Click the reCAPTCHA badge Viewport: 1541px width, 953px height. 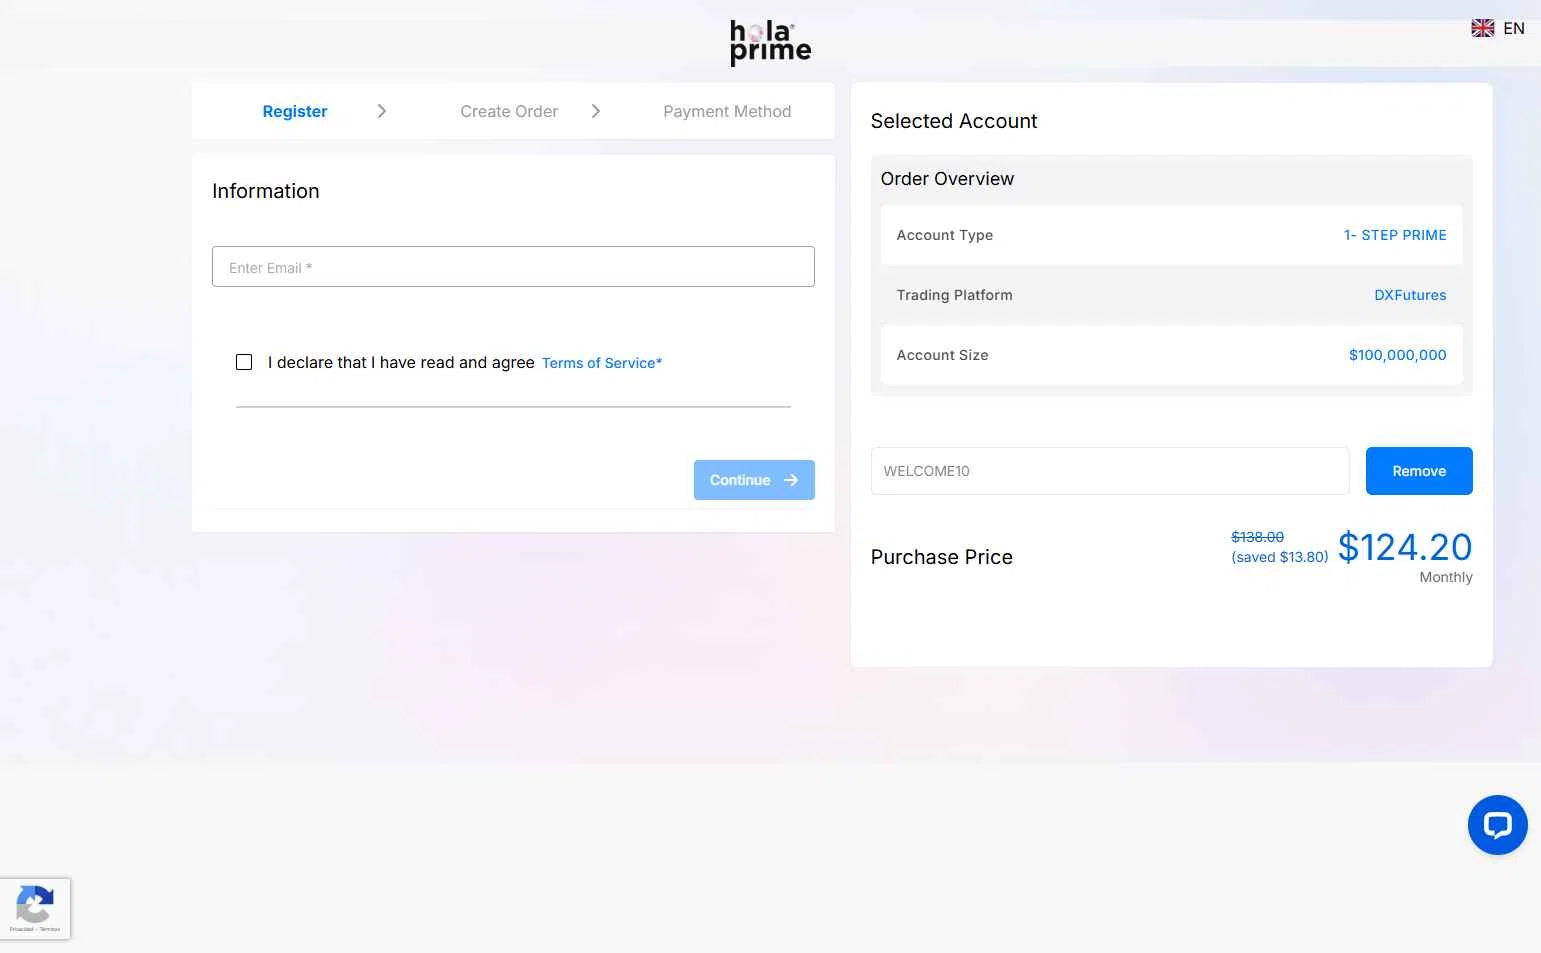coord(35,909)
